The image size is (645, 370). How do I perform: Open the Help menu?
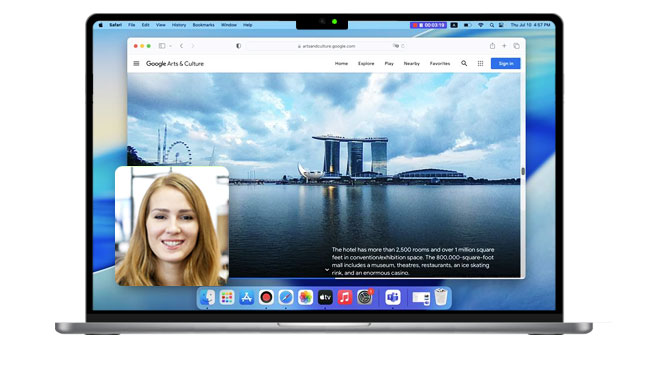[x=247, y=25]
